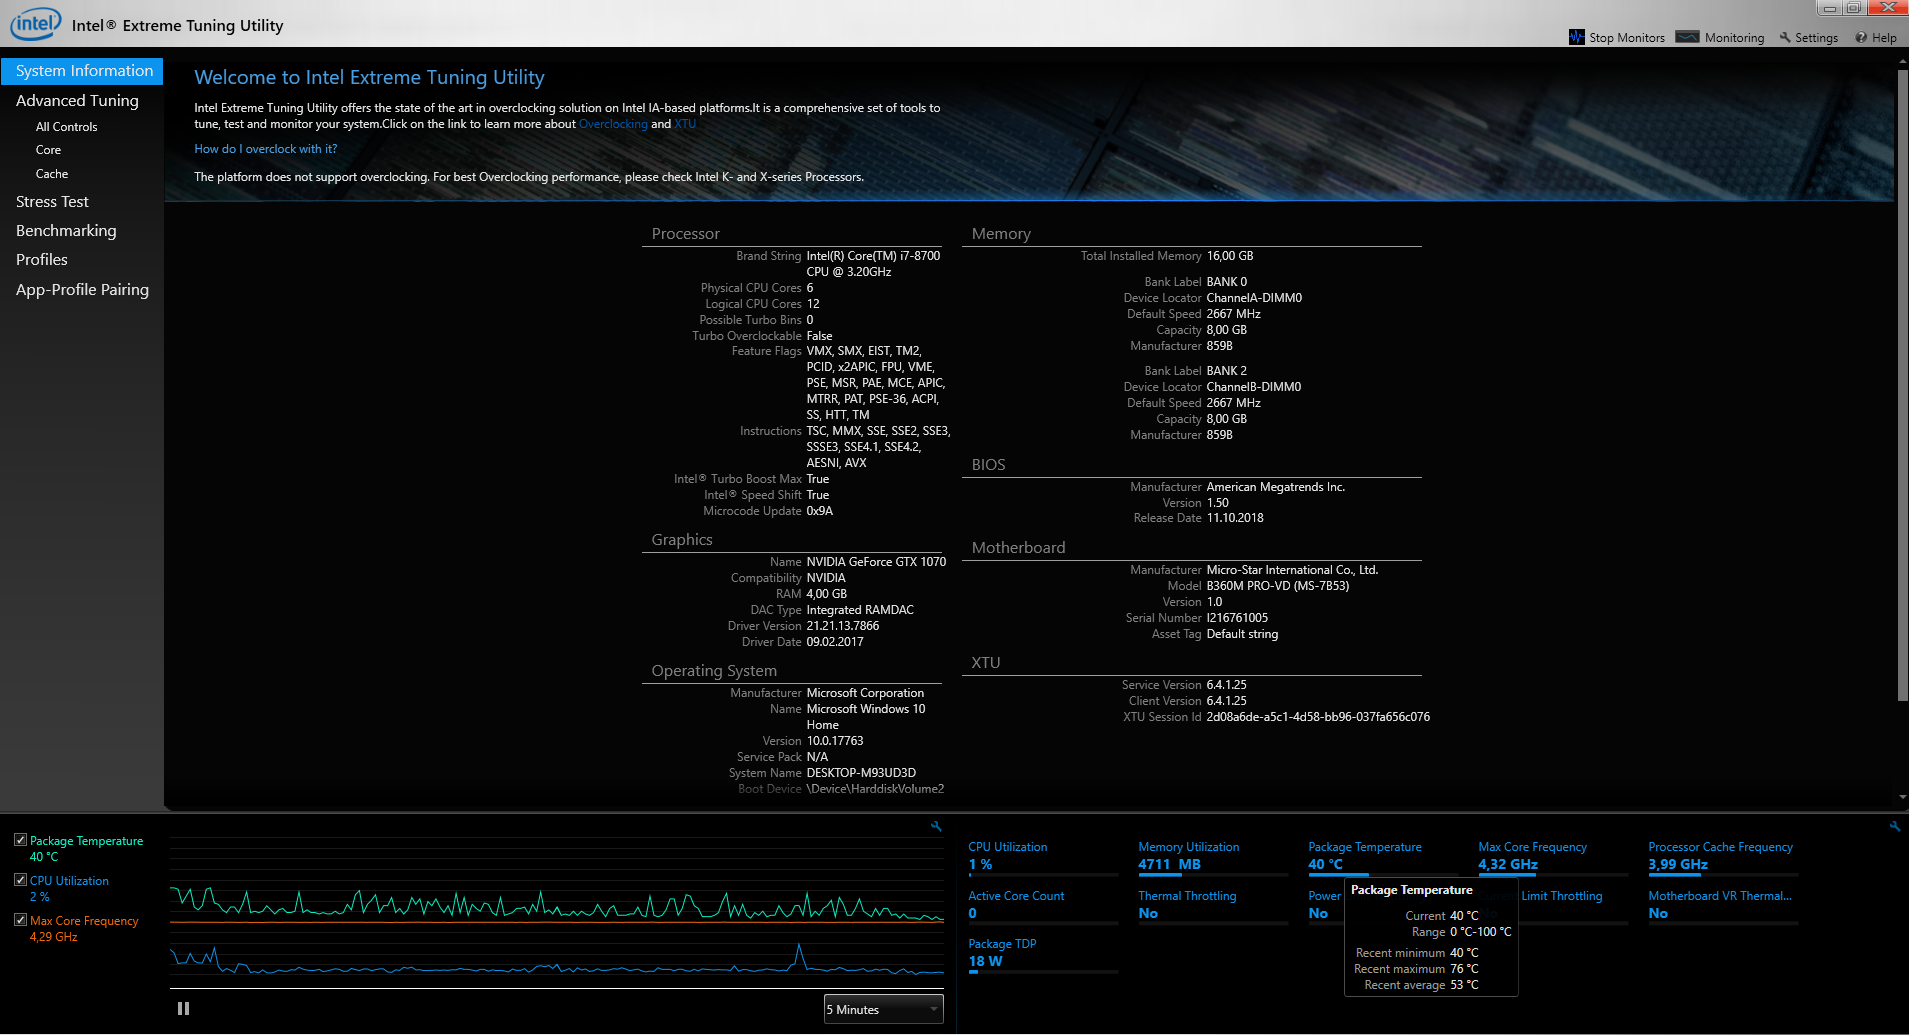Click the Limit Throttling monitor label
The height and width of the screenshot is (1035, 1909).
pyautogui.click(x=1562, y=896)
